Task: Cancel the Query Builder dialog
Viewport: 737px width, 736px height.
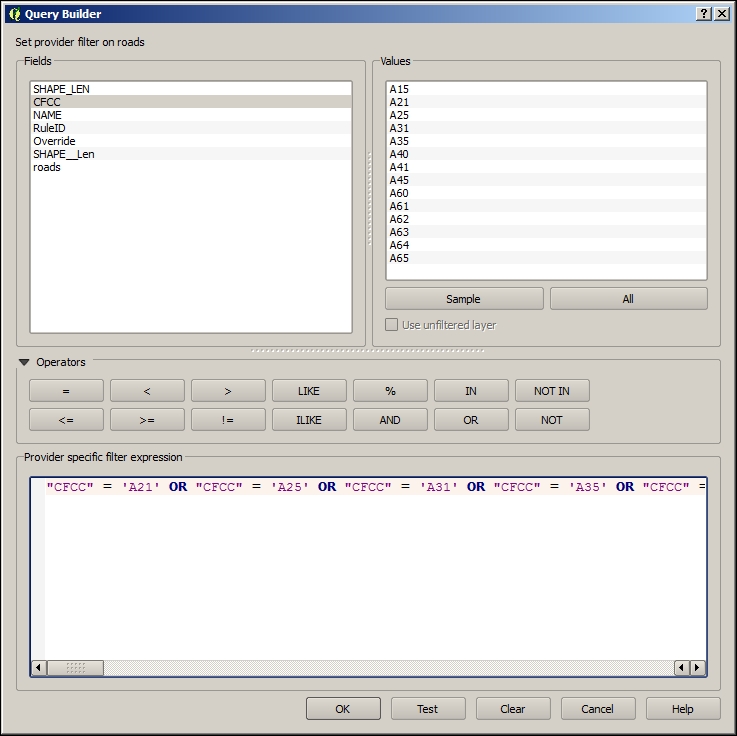Action: pos(598,709)
